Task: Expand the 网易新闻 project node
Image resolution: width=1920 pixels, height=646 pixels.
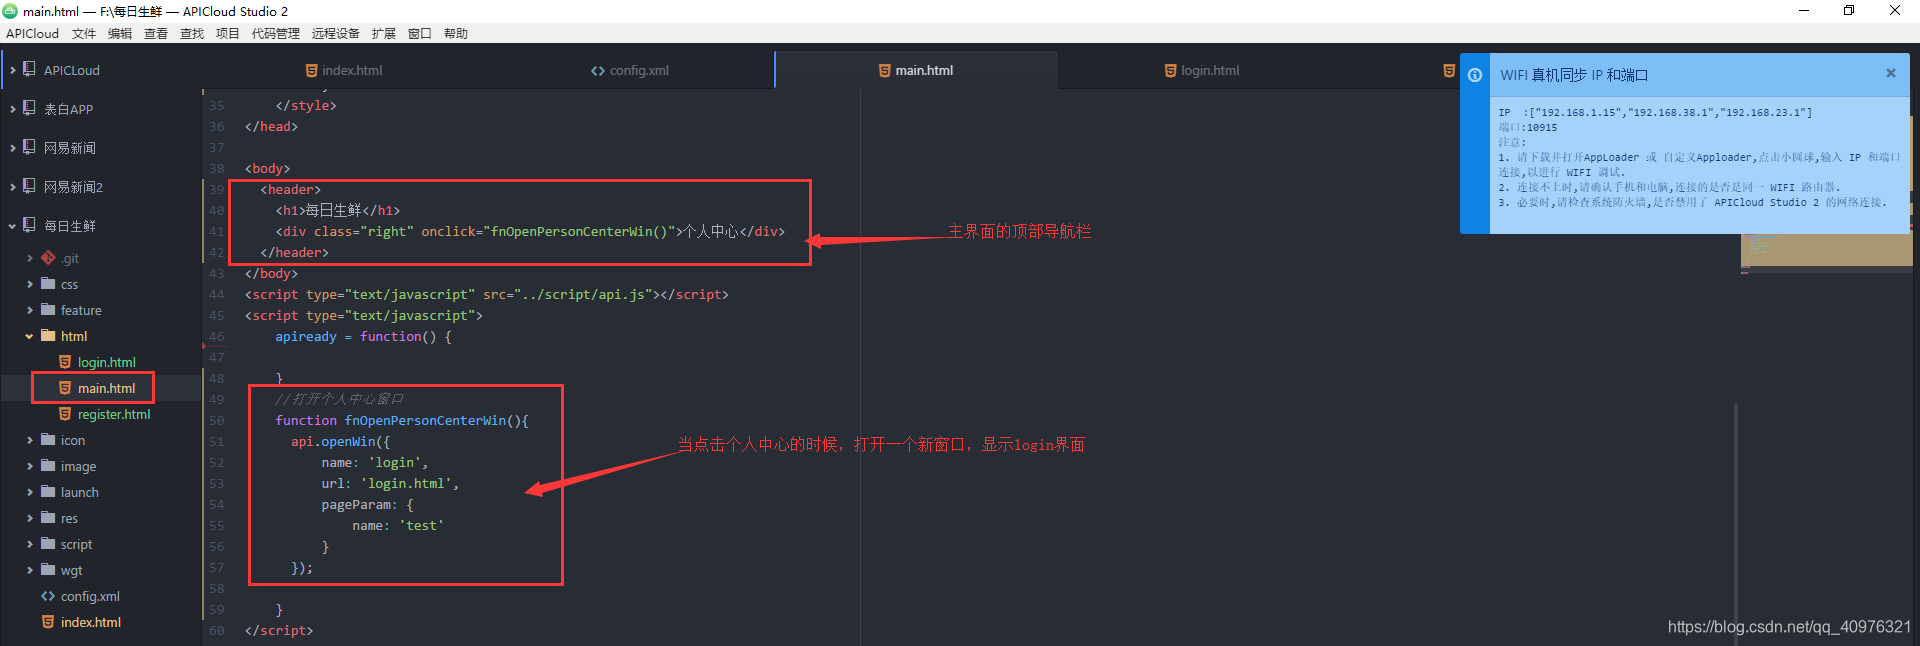Action: (x=12, y=148)
